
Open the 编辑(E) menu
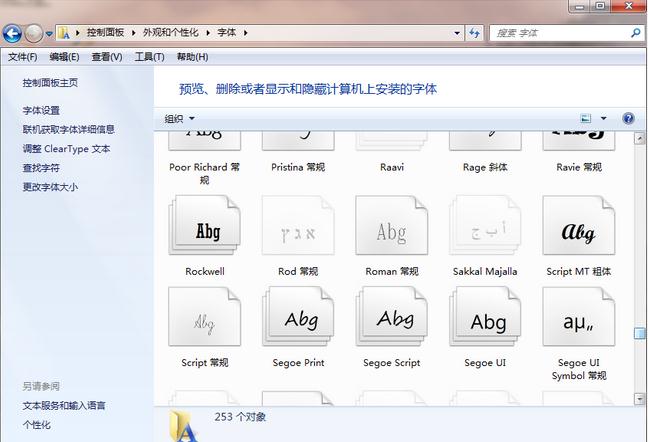[x=64, y=57]
